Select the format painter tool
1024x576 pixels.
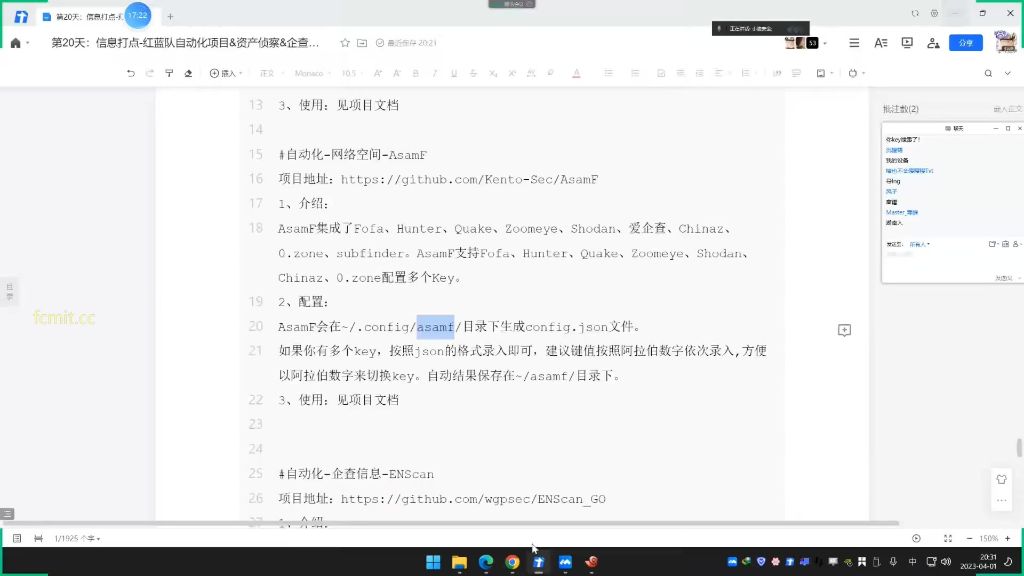tap(169, 73)
